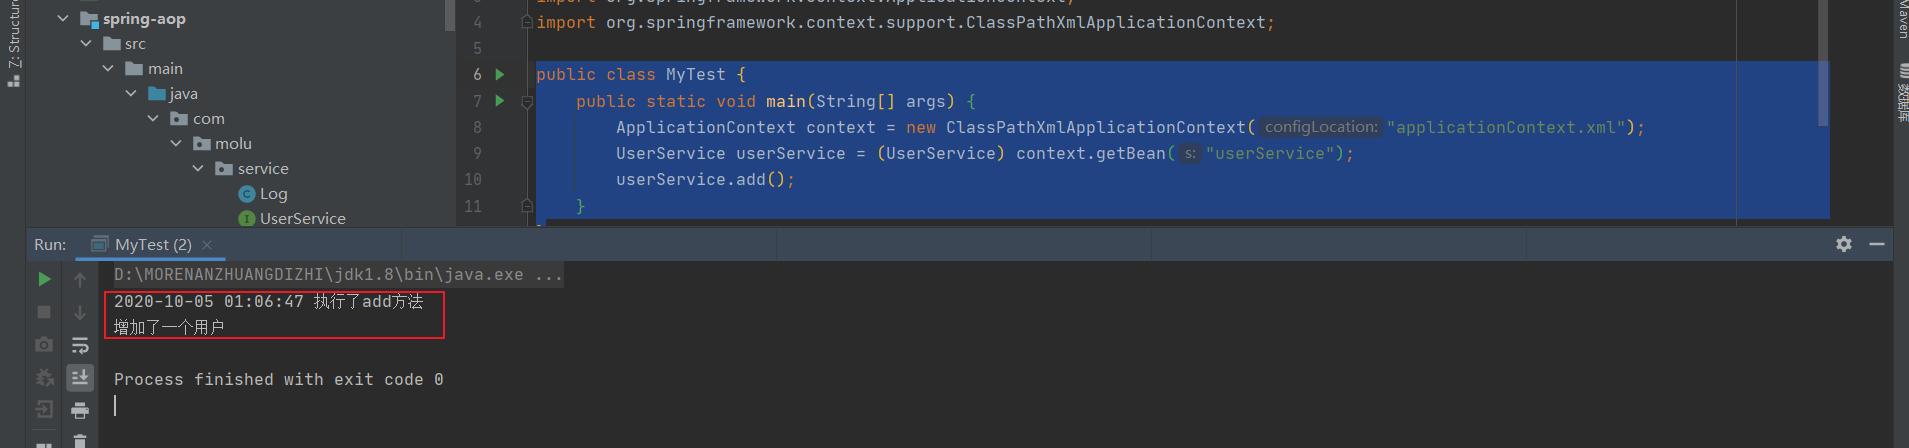Viewport: 1909px width, 448px height.
Task: Collapse the spring-aop project node
Action: coord(63,19)
